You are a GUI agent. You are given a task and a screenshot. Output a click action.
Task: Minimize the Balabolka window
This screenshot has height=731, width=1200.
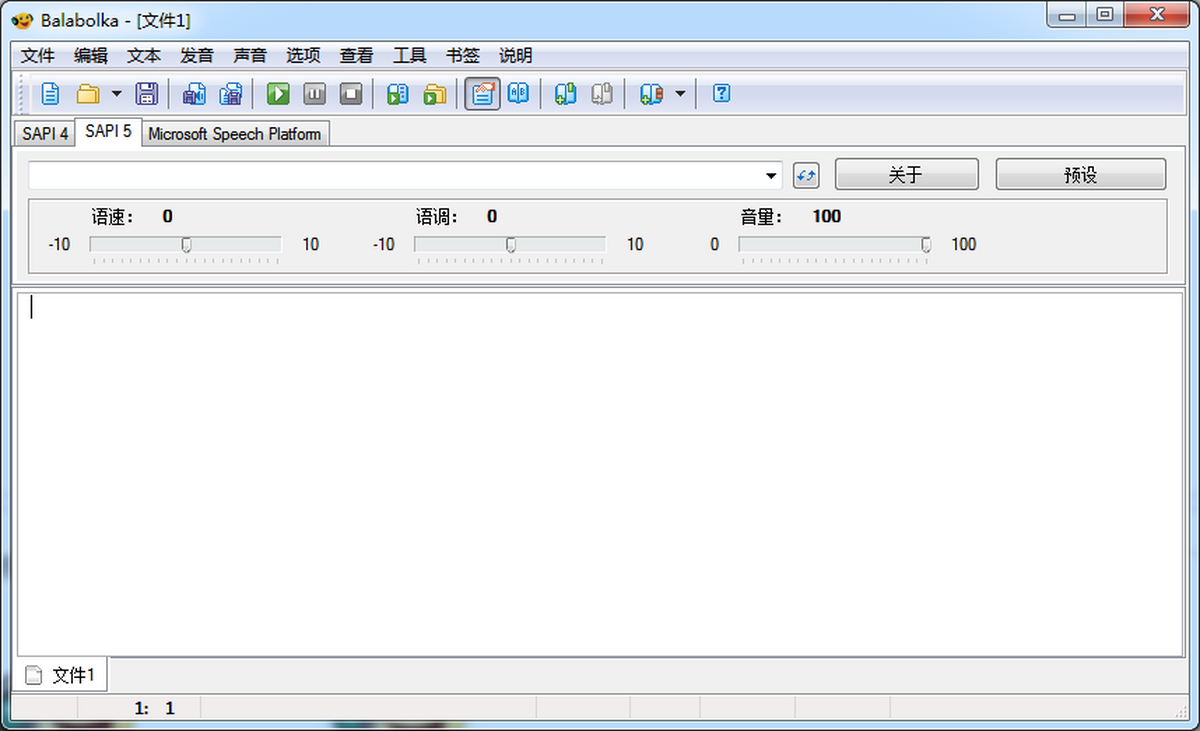1067,15
